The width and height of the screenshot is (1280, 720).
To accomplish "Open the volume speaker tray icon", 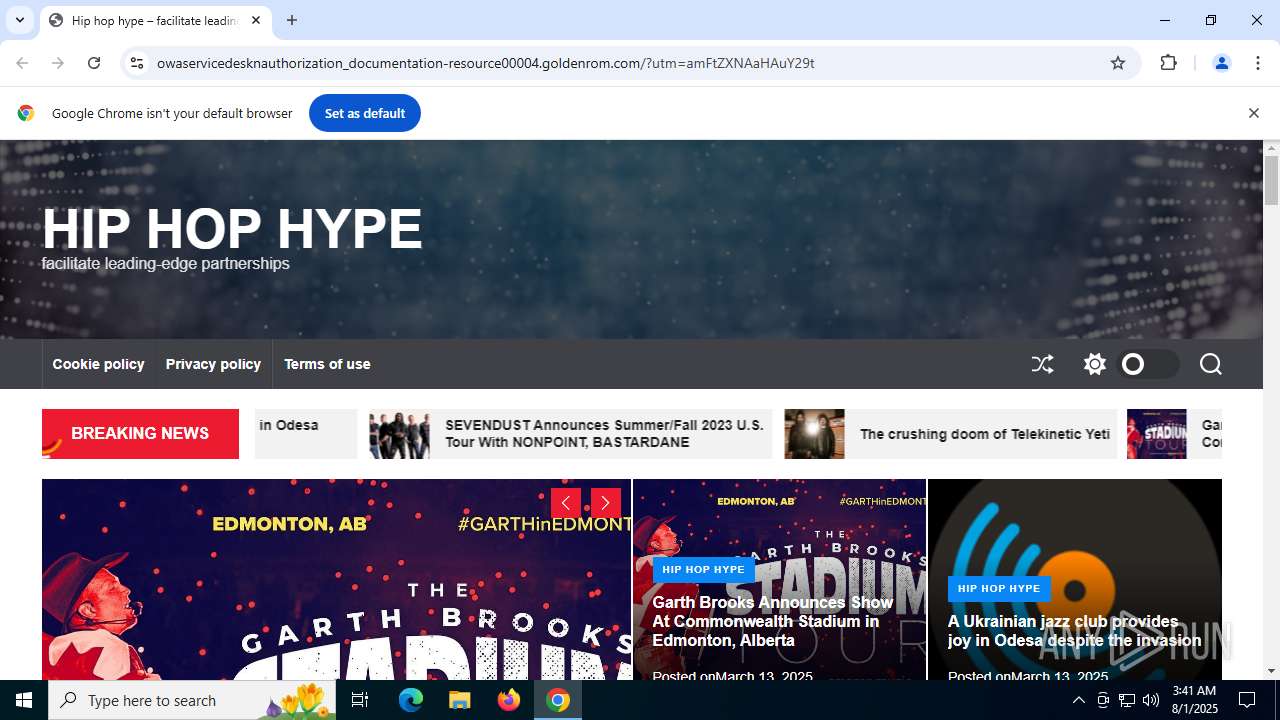I will pyautogui.click(x=1150, y=700).
